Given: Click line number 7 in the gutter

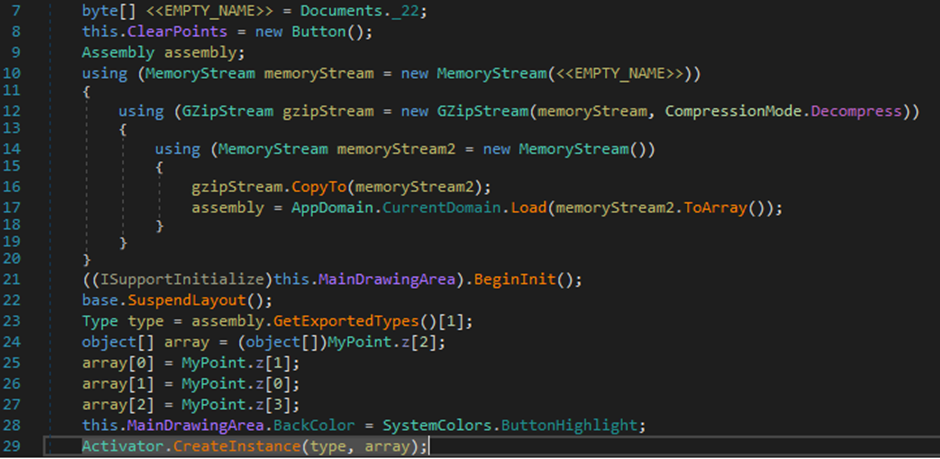Looking at the screenshot, I should (16, 11).
